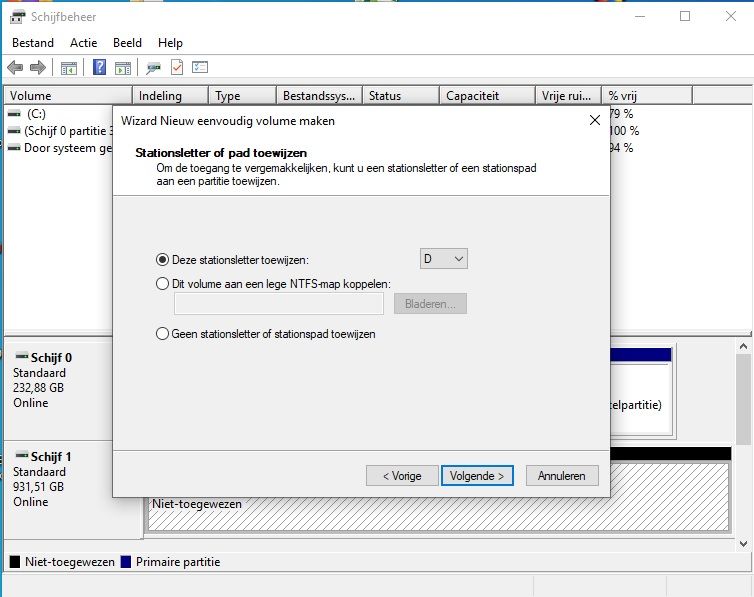Sort by the Capaciteit column header

[x=487, y=96]
